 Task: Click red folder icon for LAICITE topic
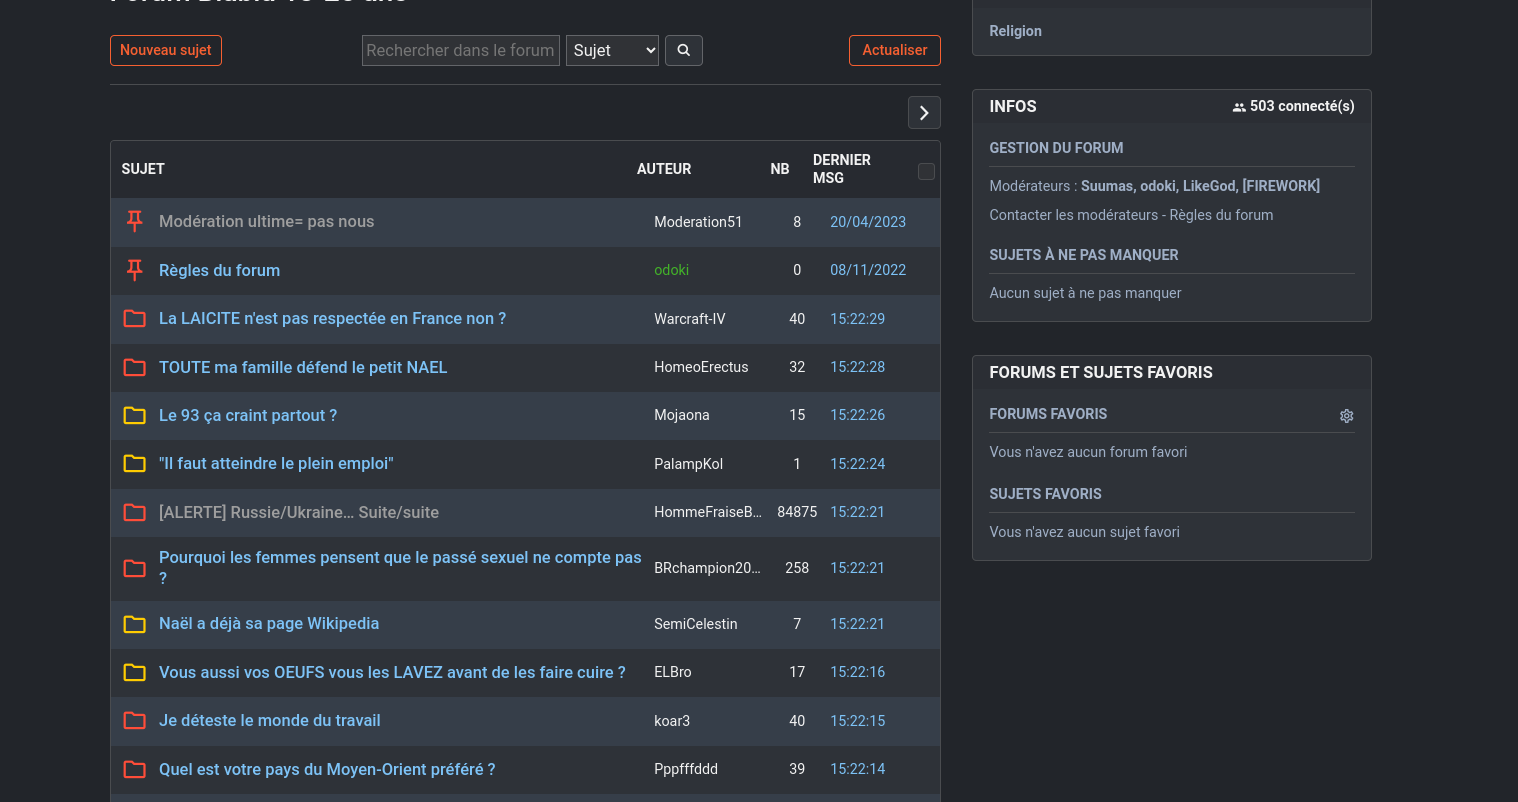[x=134, y=319]
